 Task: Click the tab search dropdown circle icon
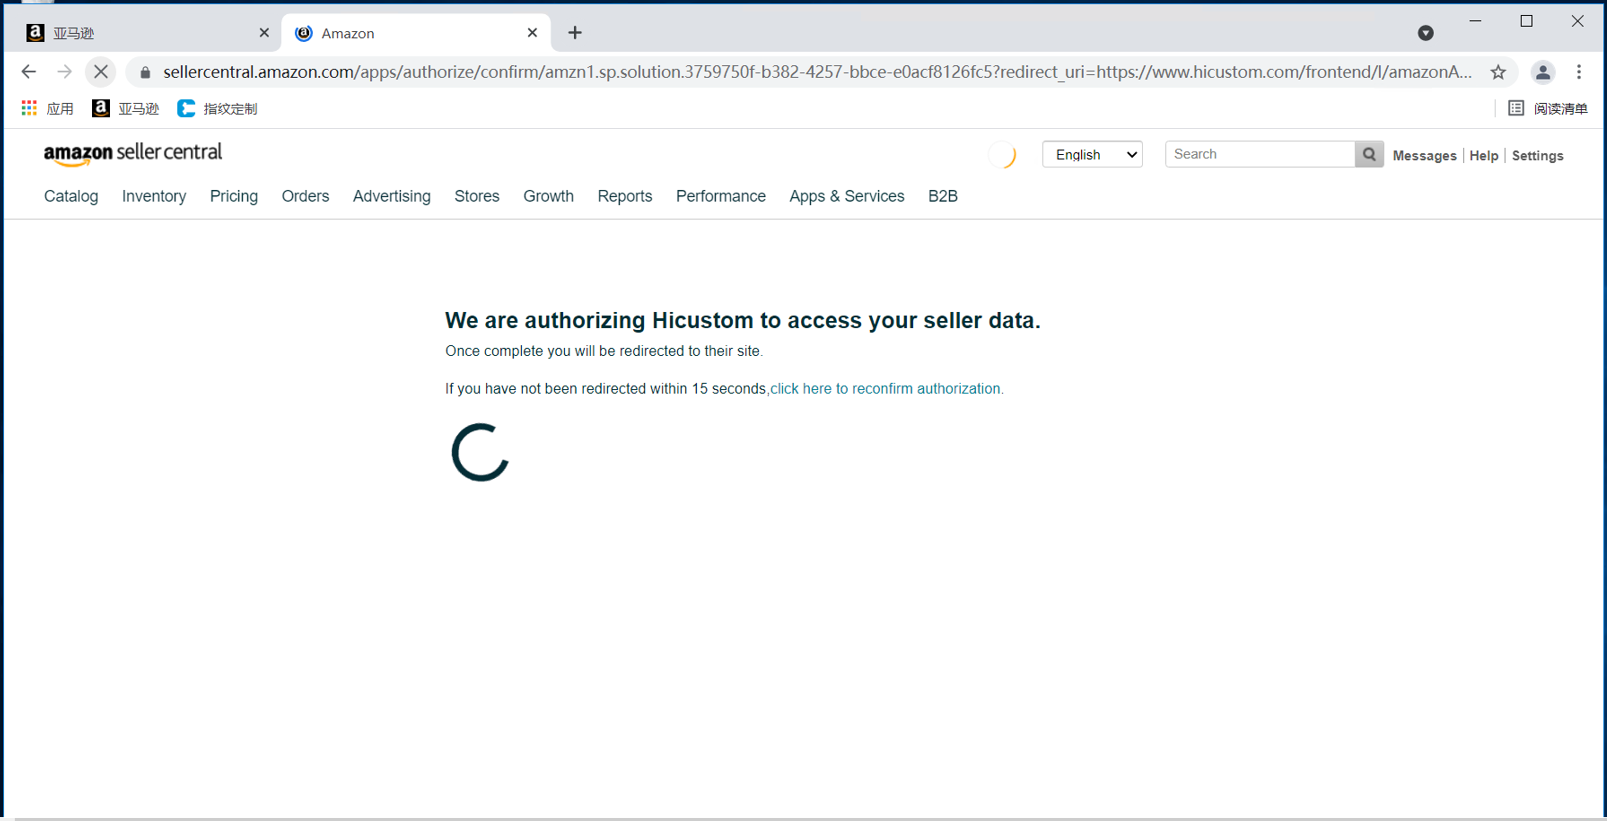tap(1426, 33)
